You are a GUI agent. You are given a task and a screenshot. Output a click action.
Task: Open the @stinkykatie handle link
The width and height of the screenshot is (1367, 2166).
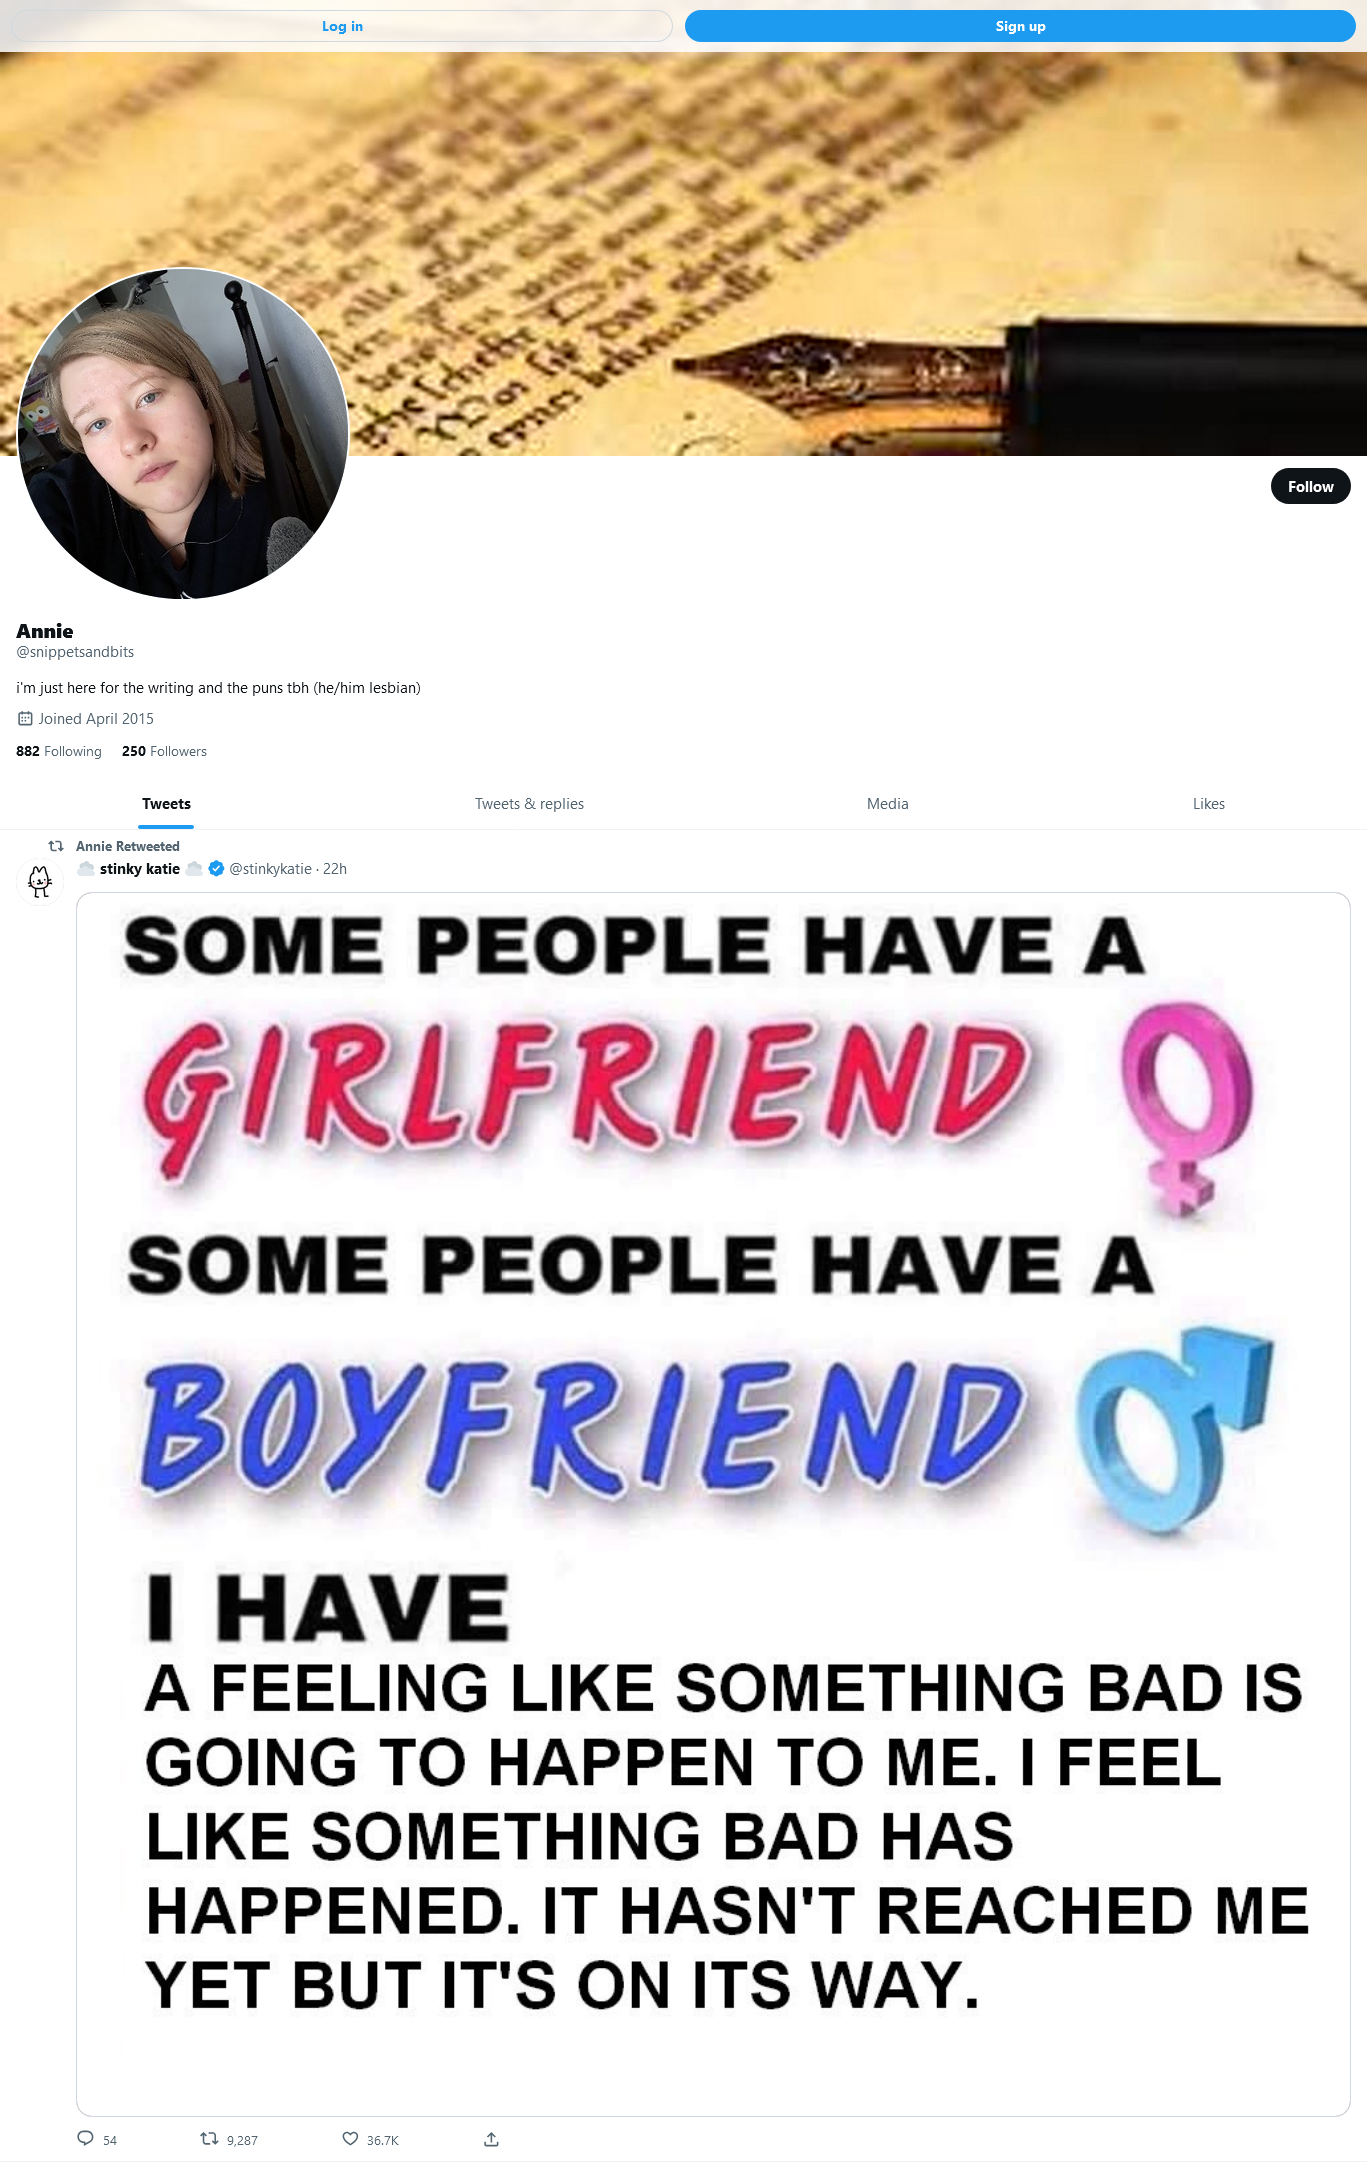tap(270, 868)
